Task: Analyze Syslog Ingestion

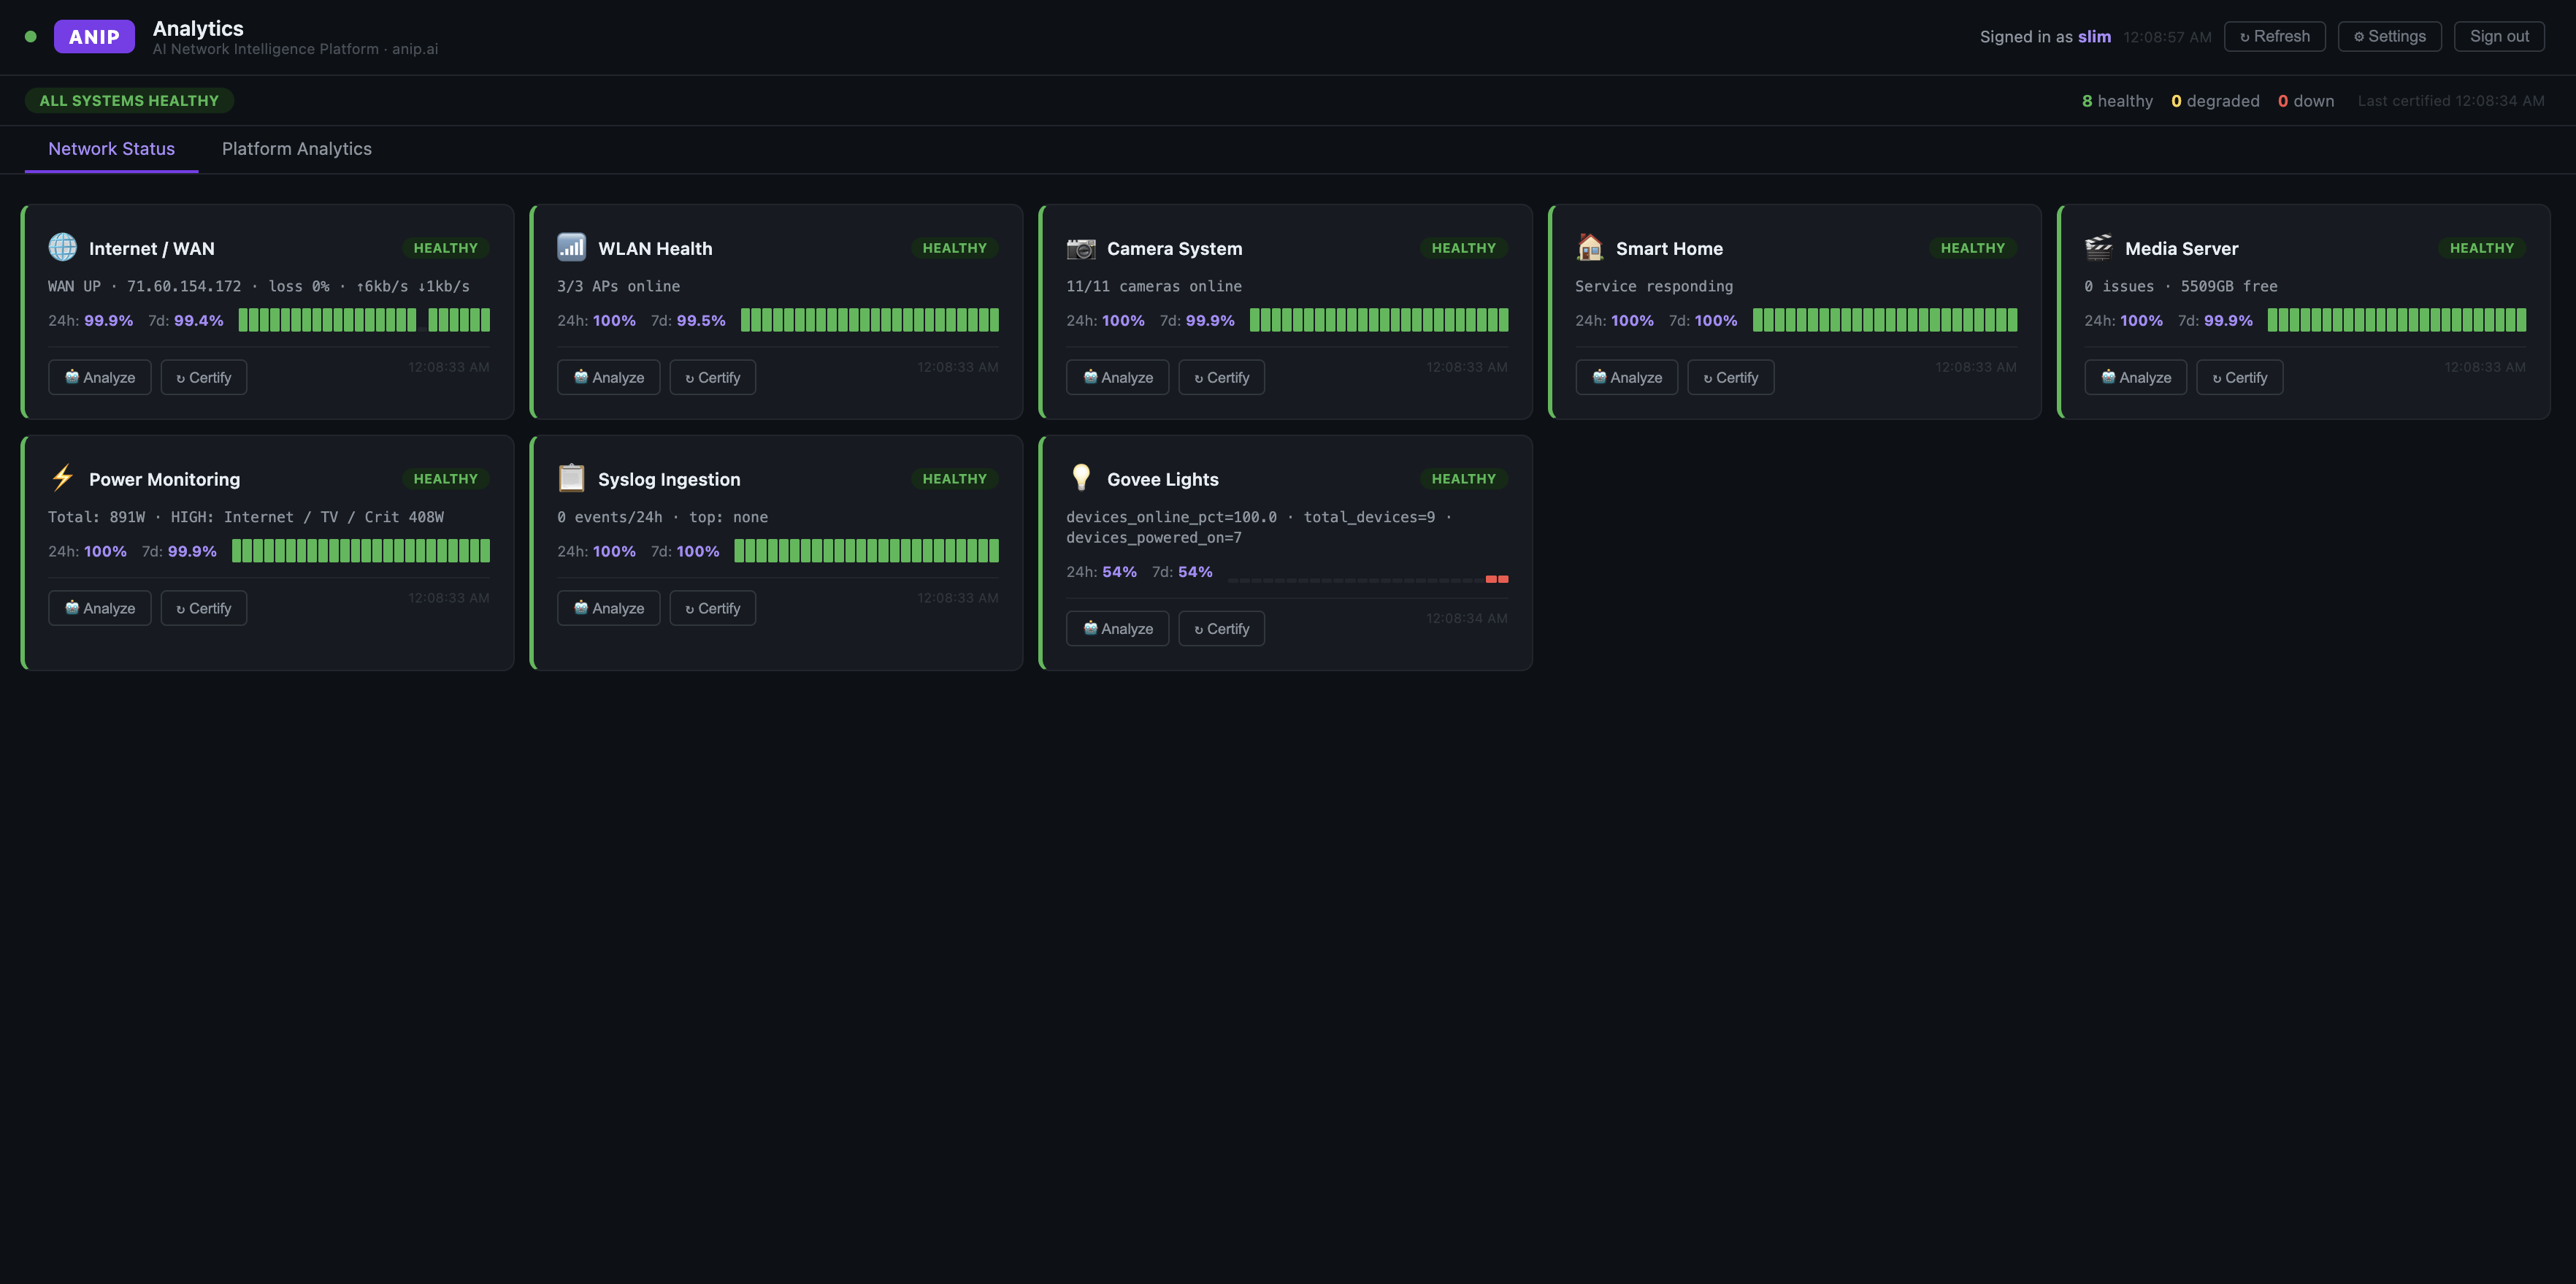Action: pos(609,609)
